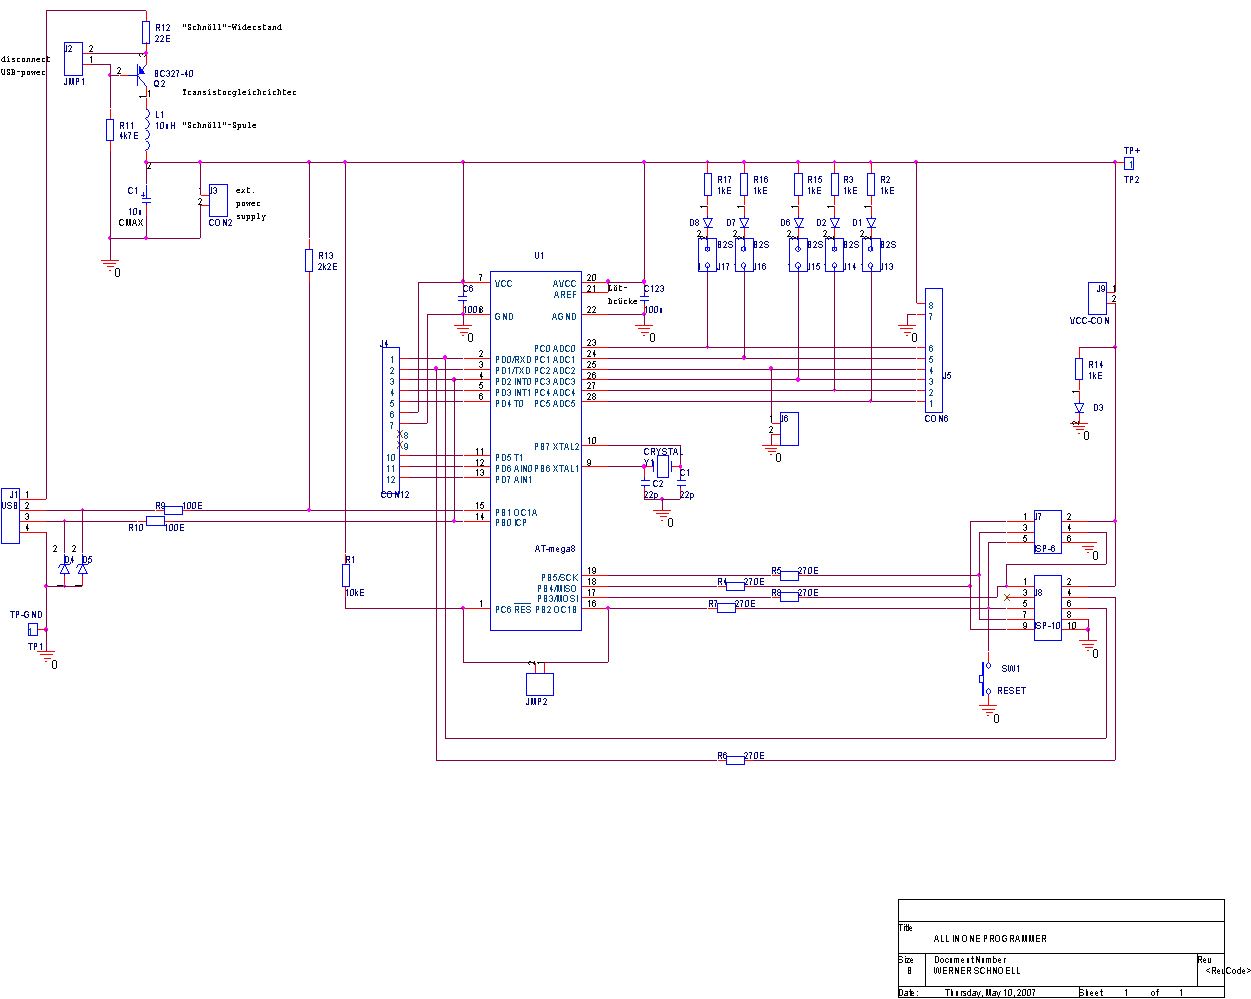
Task: Click the Y1 crystal symbol near XTAL pins
Action: pos(662,467)
